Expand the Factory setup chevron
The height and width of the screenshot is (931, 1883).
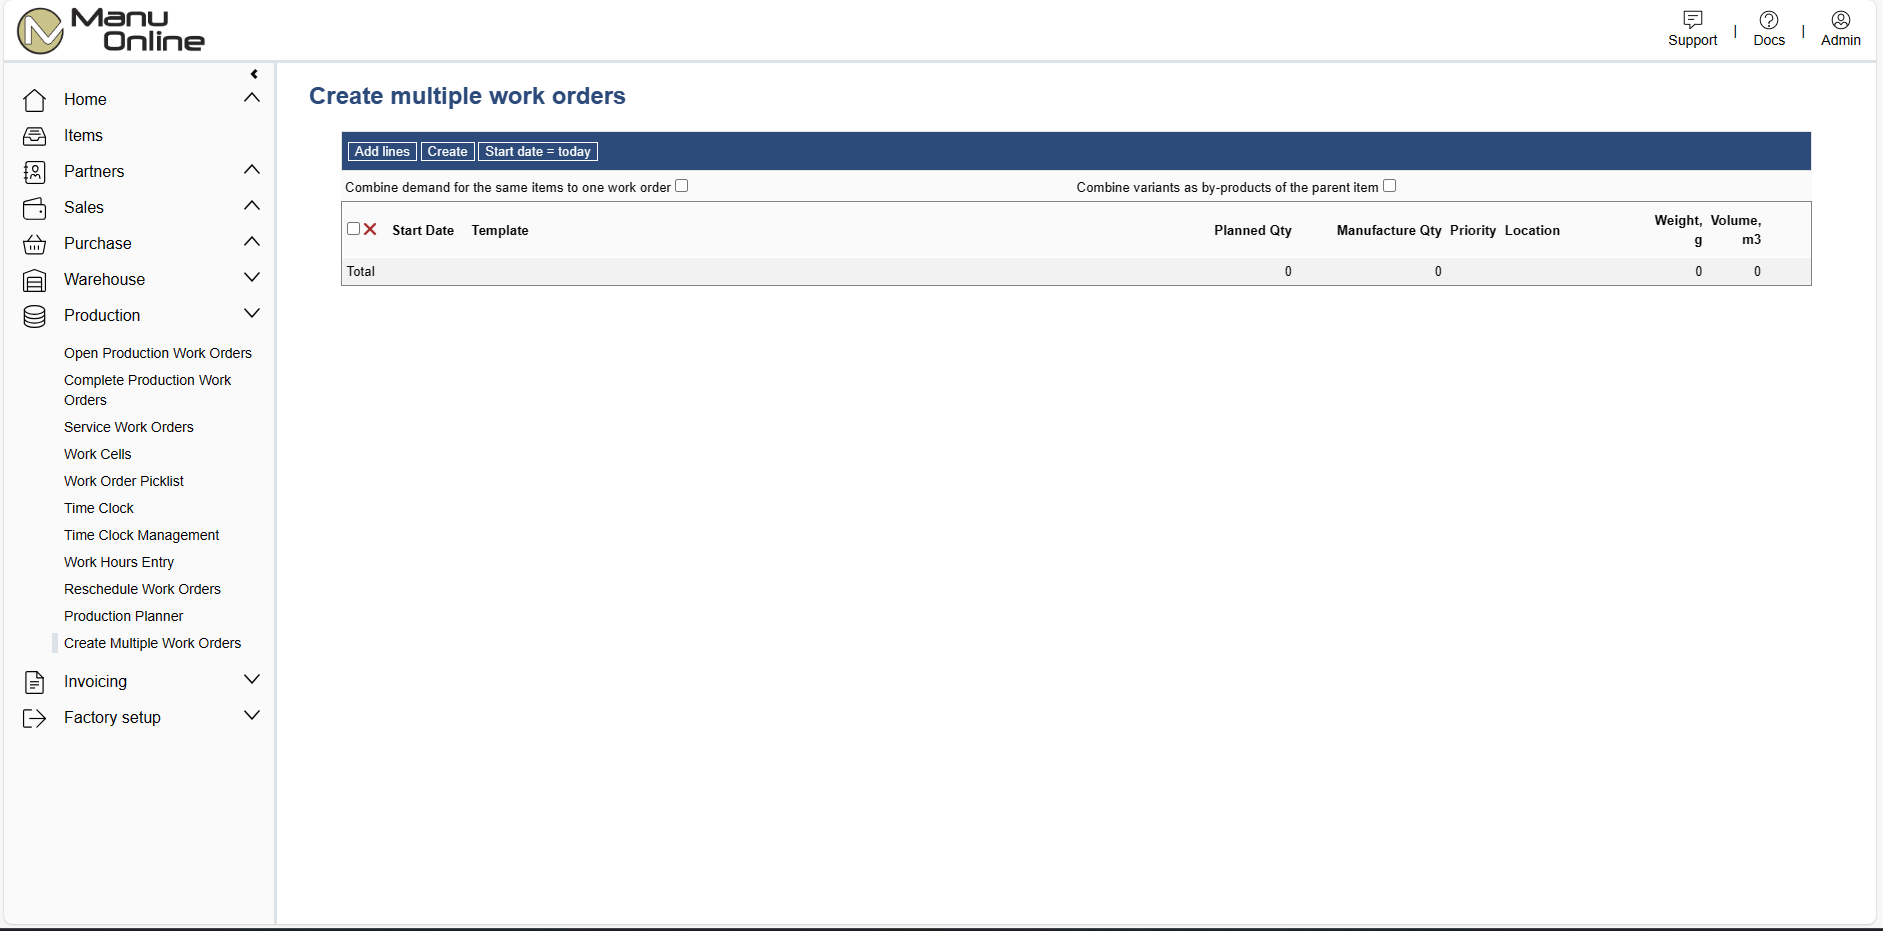(x=252, y=716)
